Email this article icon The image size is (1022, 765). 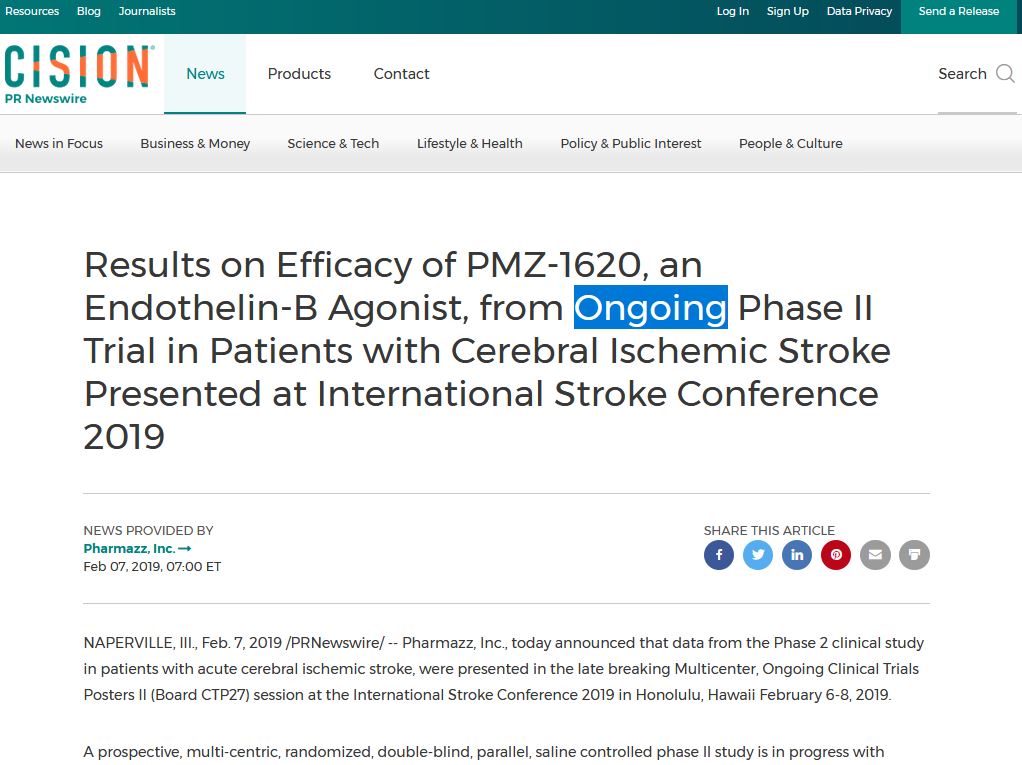(875, 555)
